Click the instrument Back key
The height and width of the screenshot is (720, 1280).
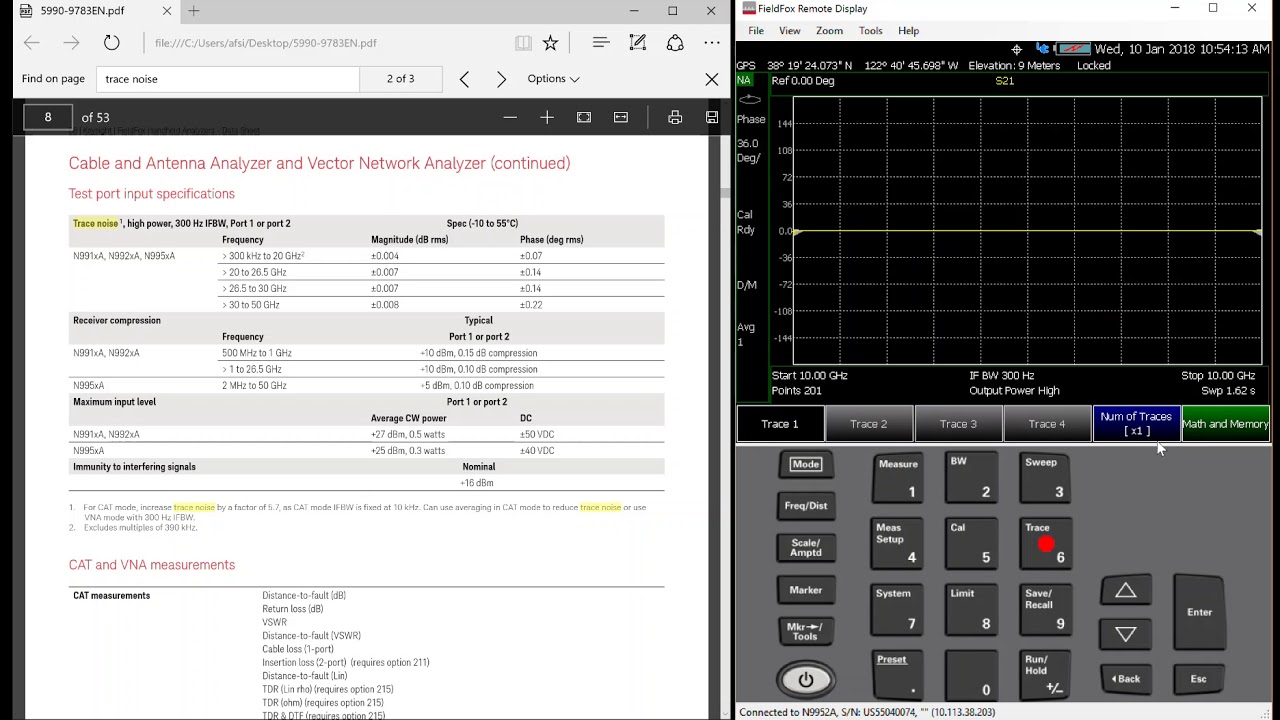tap(1126, 679)
